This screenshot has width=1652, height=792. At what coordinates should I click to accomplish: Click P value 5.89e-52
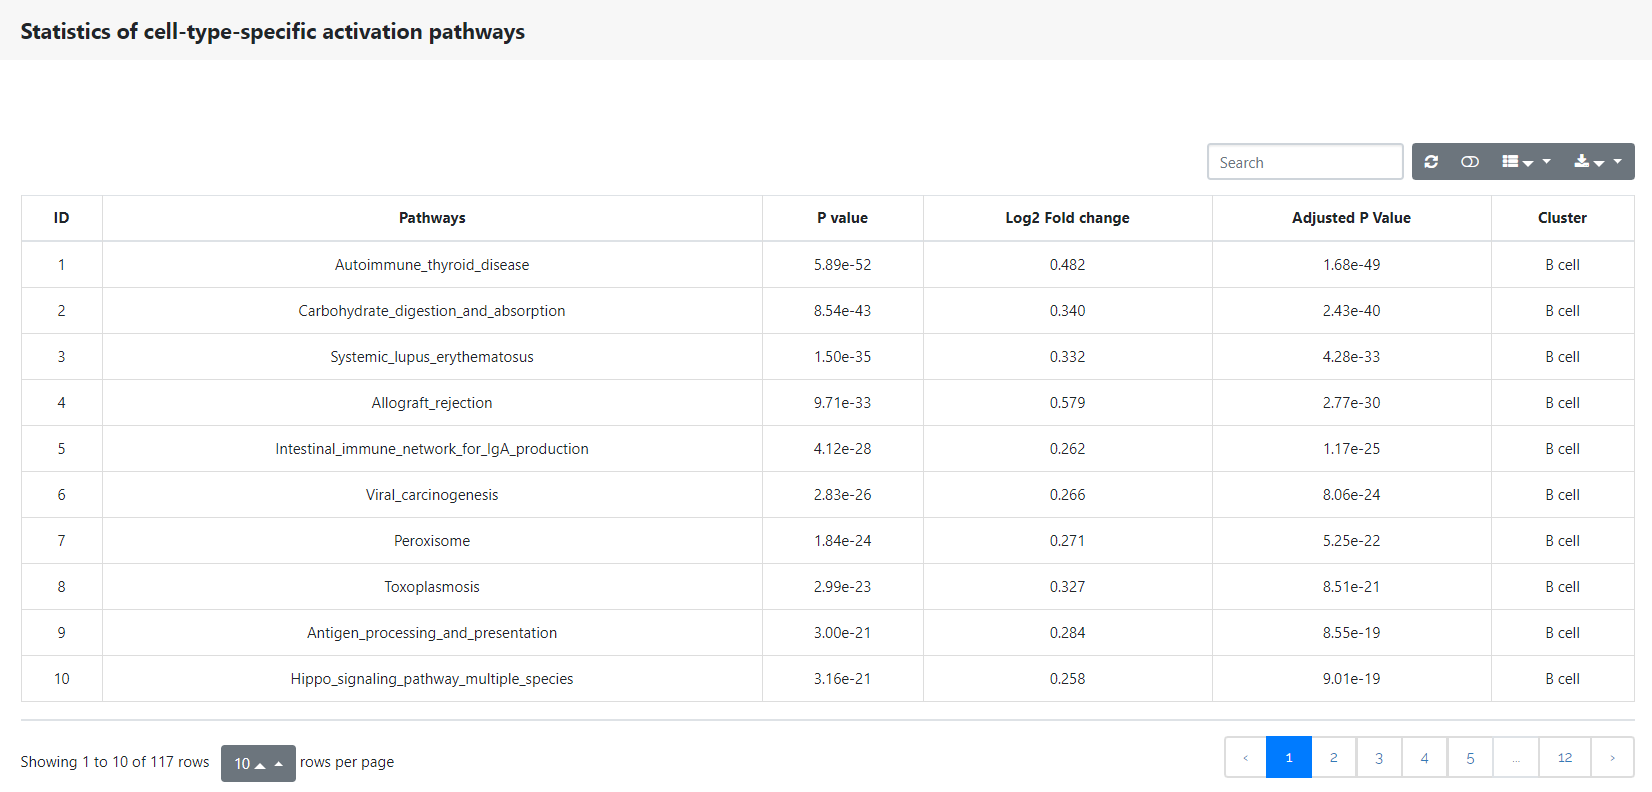click(842, 265)
